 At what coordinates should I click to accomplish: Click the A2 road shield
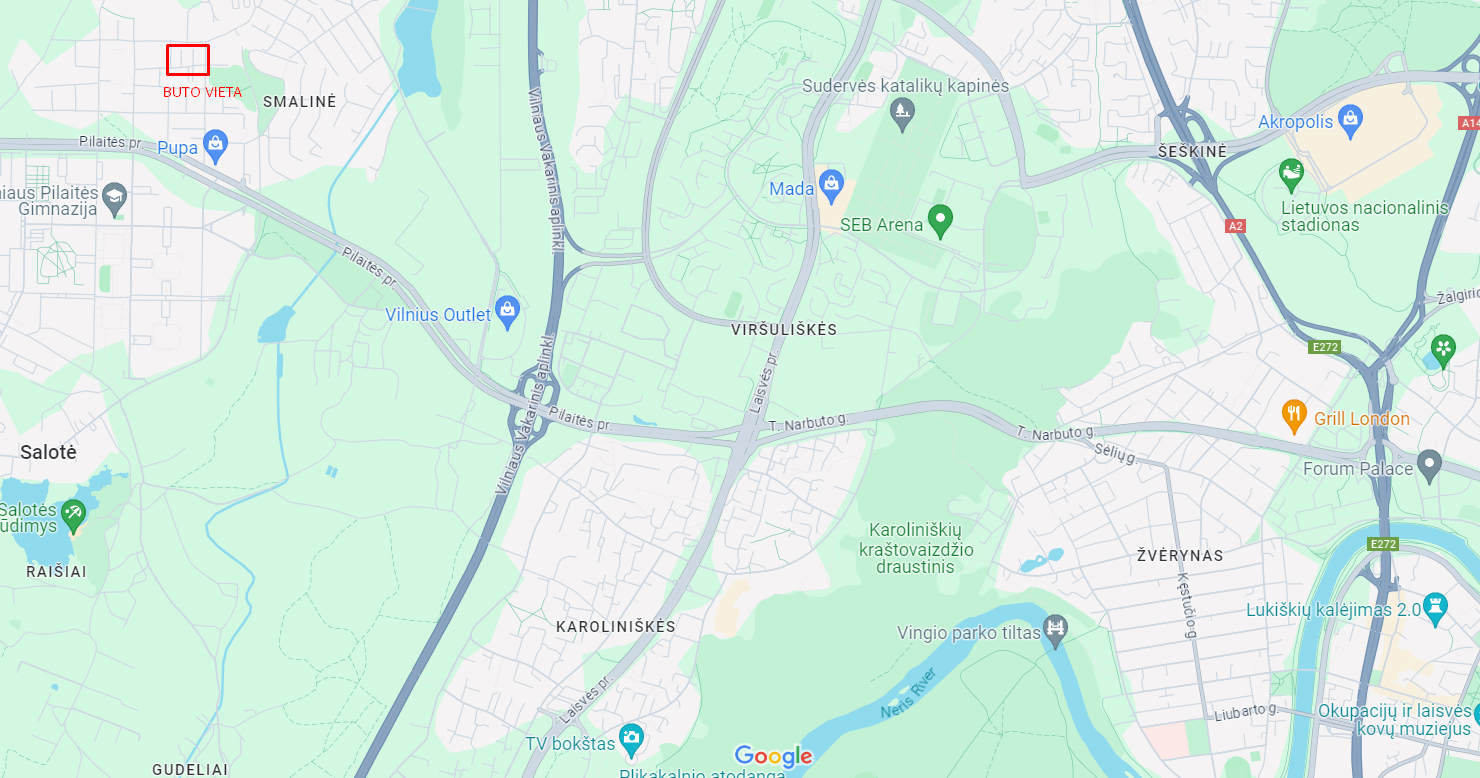tap(1236, 226)
